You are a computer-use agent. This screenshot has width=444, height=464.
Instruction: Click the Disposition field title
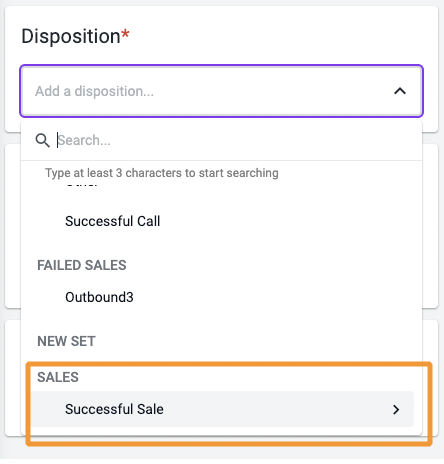[71, 36]
